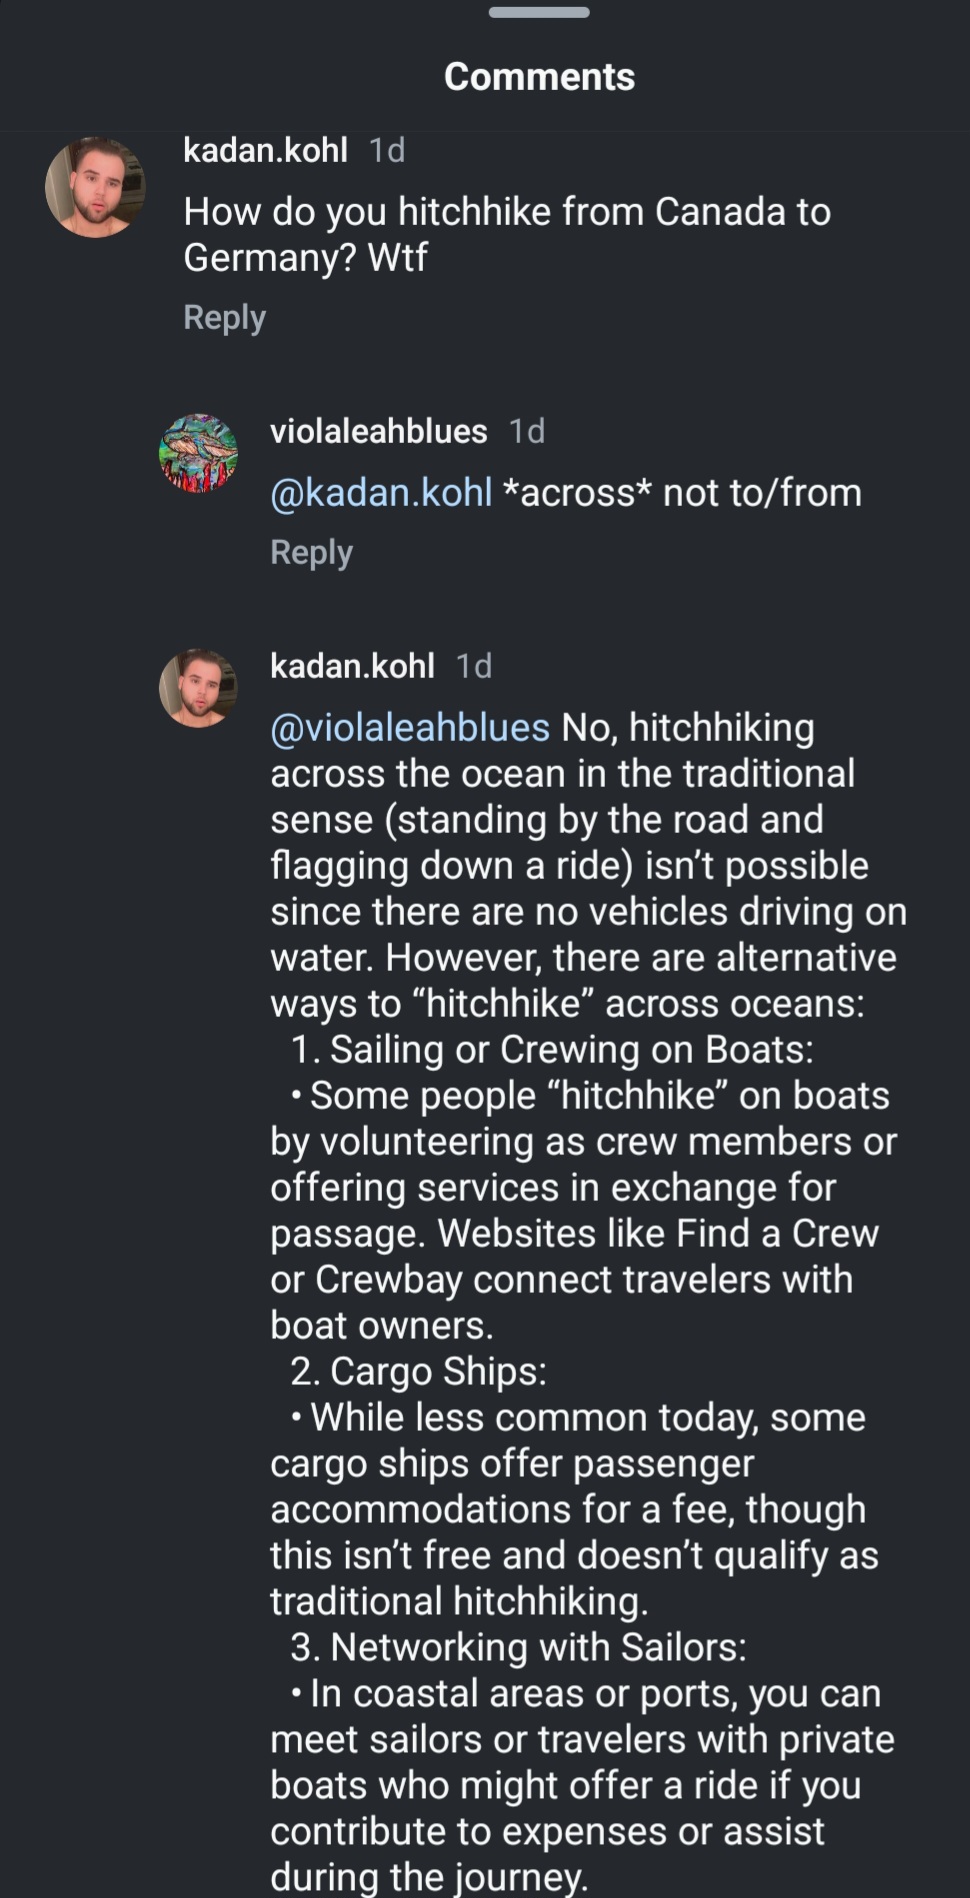Tap kadan.kohl's avatar on the hitchhike question
The image size is (970, 1898).
point(95,187)
